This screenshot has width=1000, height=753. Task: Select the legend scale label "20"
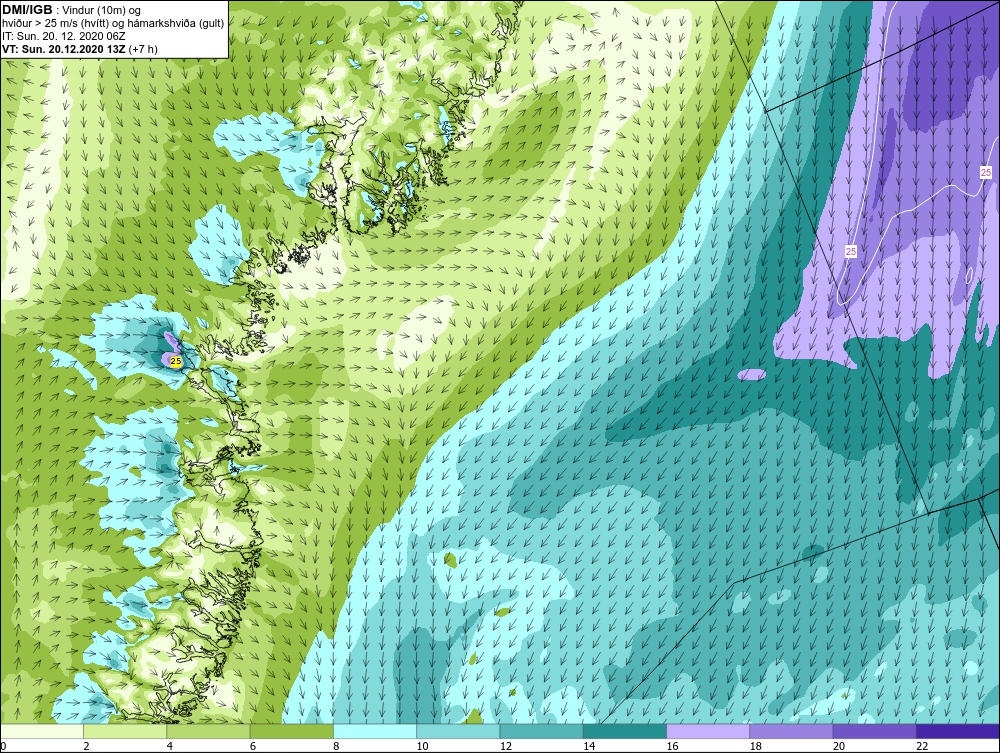click(x=839, y=746)
